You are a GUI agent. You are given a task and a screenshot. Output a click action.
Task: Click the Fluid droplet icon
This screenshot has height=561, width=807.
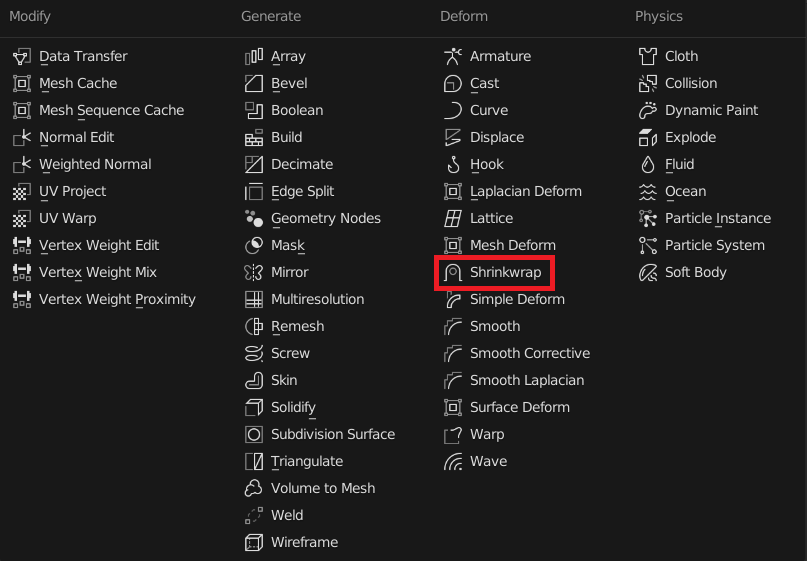(648, 165)
